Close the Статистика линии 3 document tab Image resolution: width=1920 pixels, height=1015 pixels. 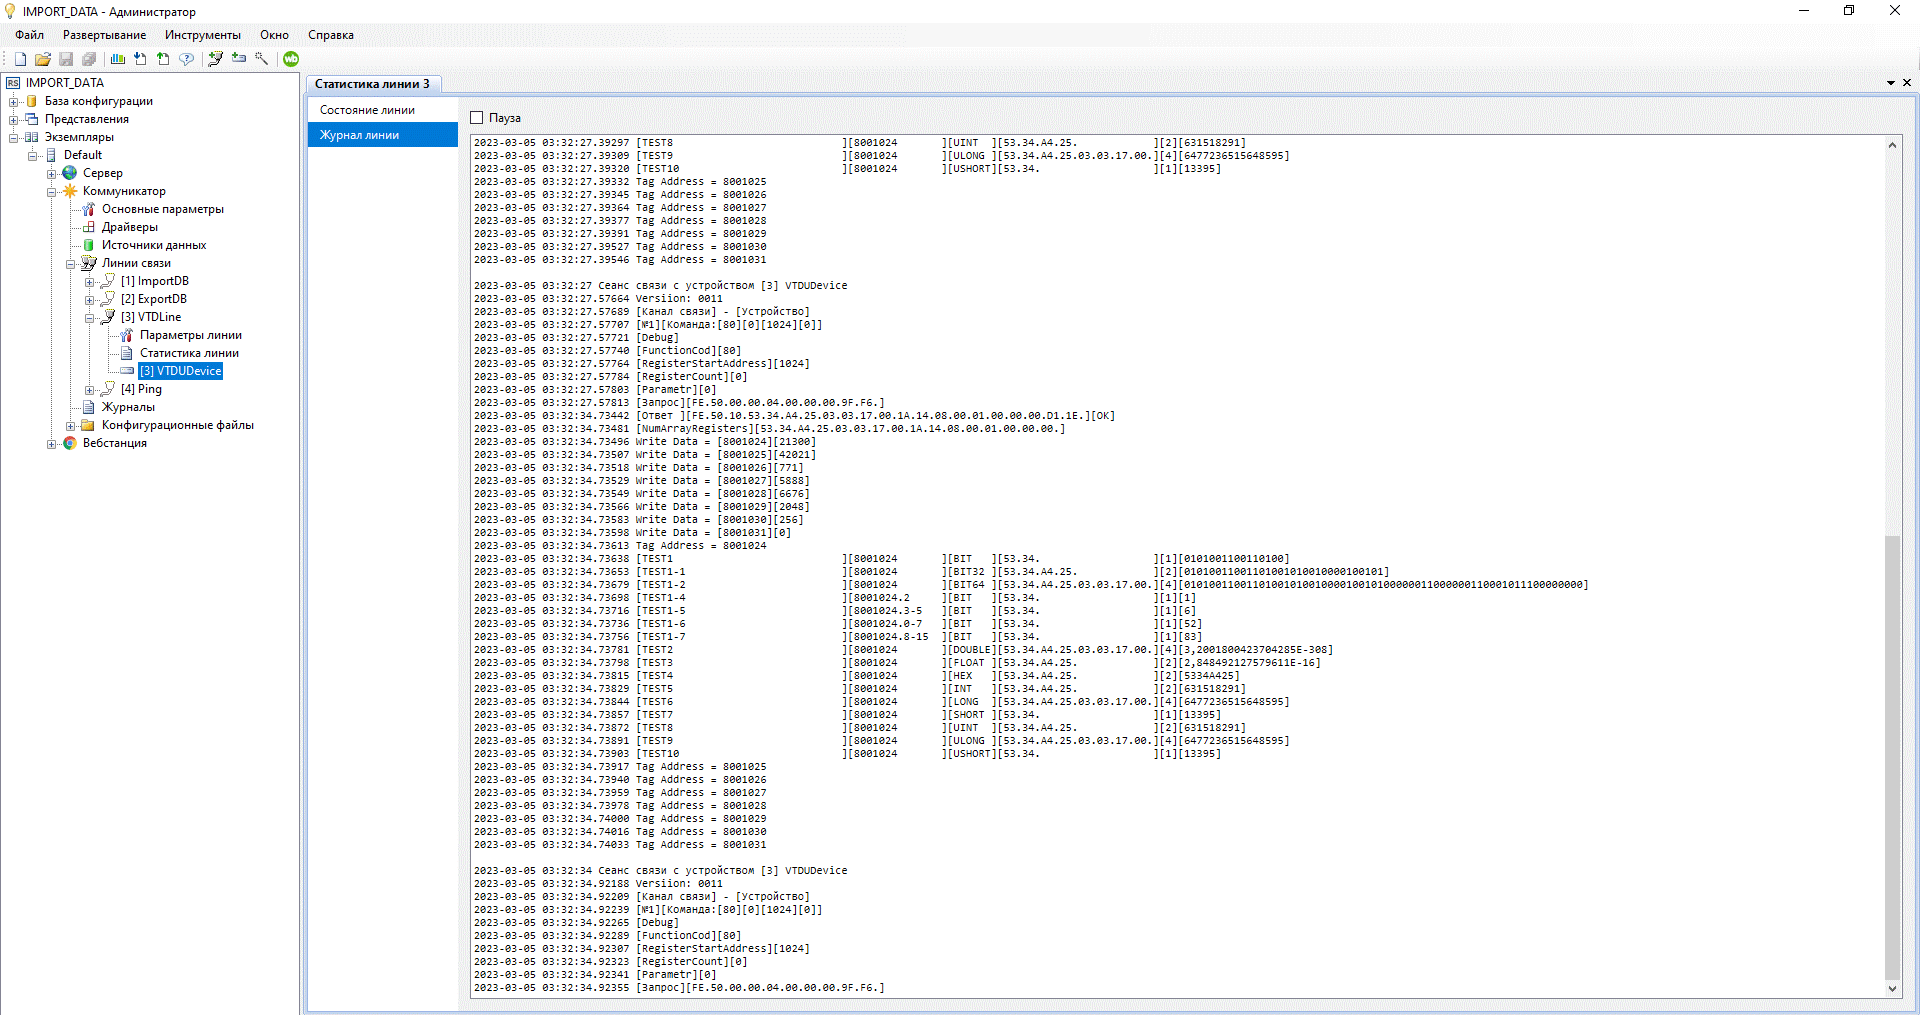1907,83
